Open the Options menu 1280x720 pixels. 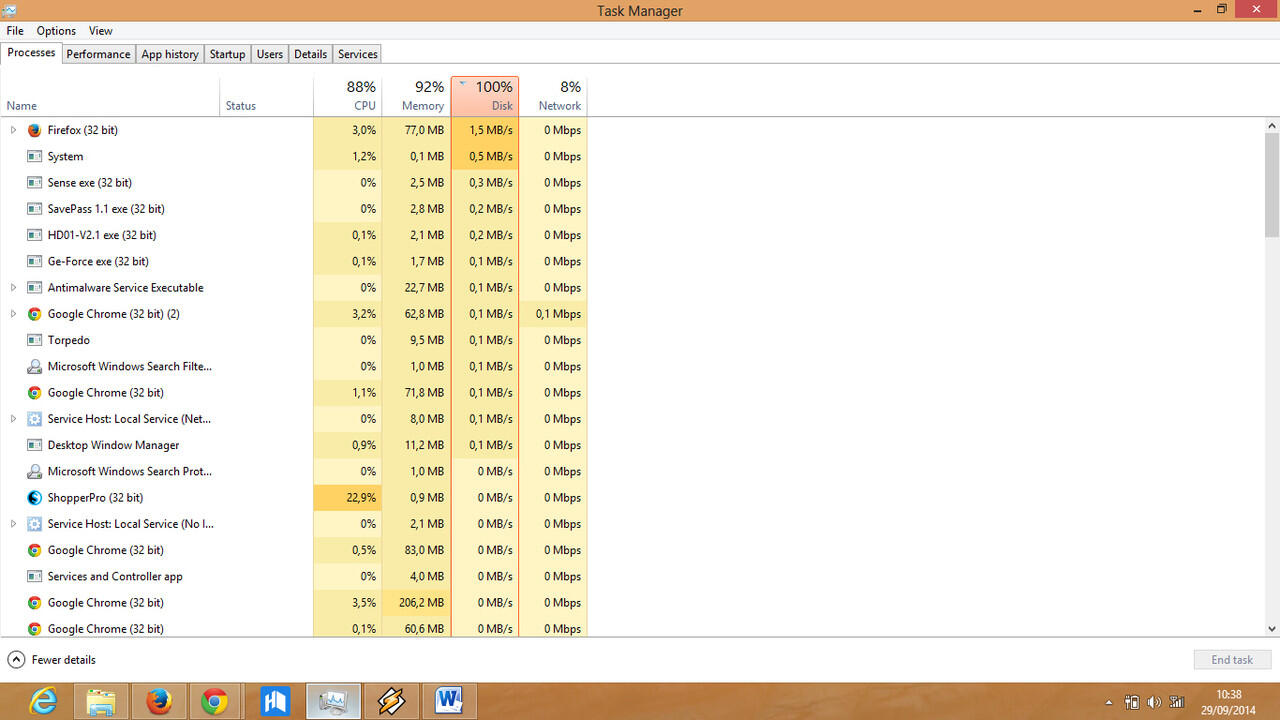coord(56,31)
